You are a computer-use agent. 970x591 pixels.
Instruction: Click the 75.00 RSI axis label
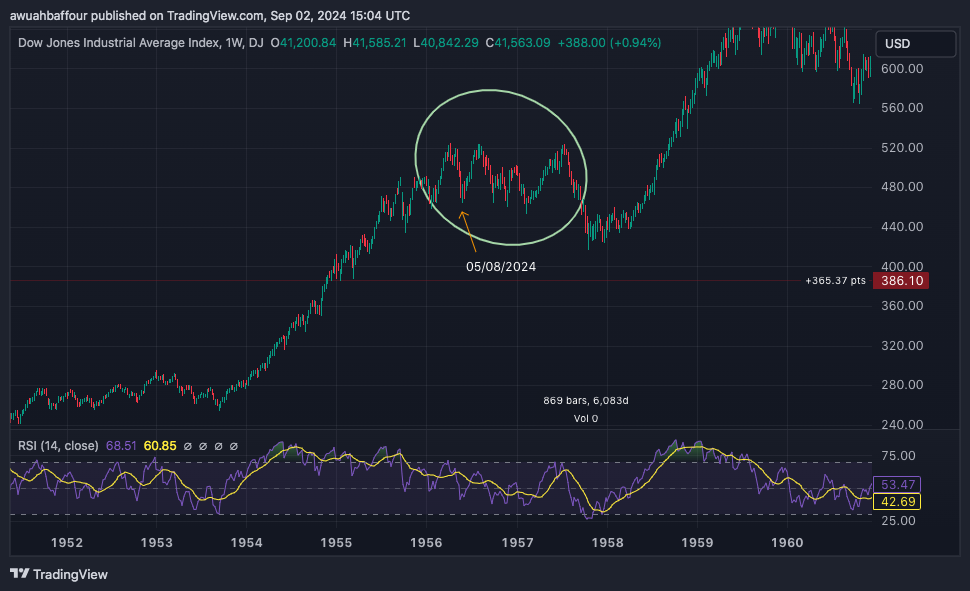point(898,456)
